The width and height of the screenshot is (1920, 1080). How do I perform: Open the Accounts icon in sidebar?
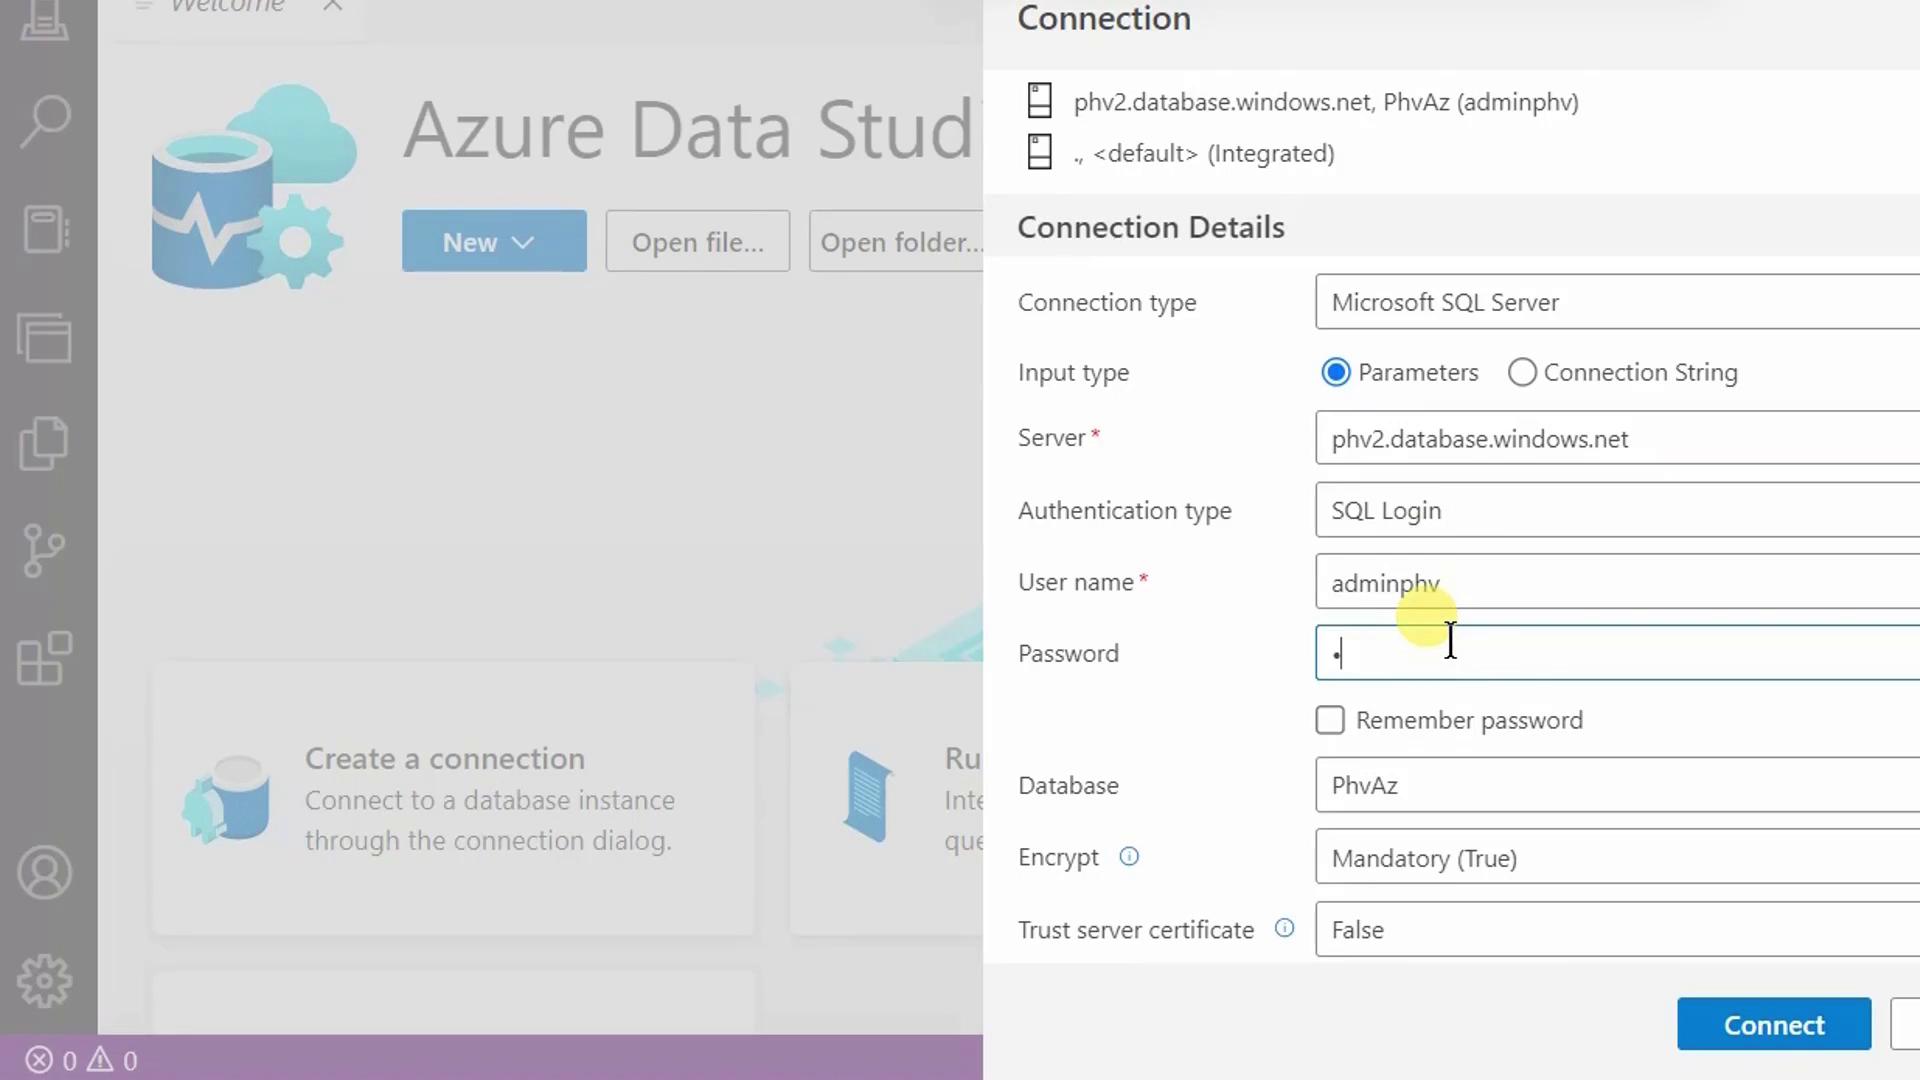tap(45, 873)
